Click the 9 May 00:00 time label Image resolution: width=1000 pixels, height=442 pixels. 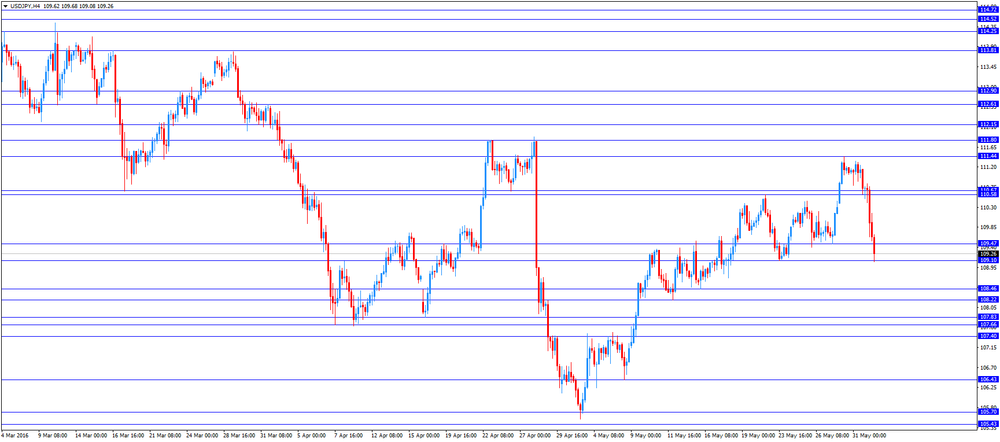pos(645,436)
